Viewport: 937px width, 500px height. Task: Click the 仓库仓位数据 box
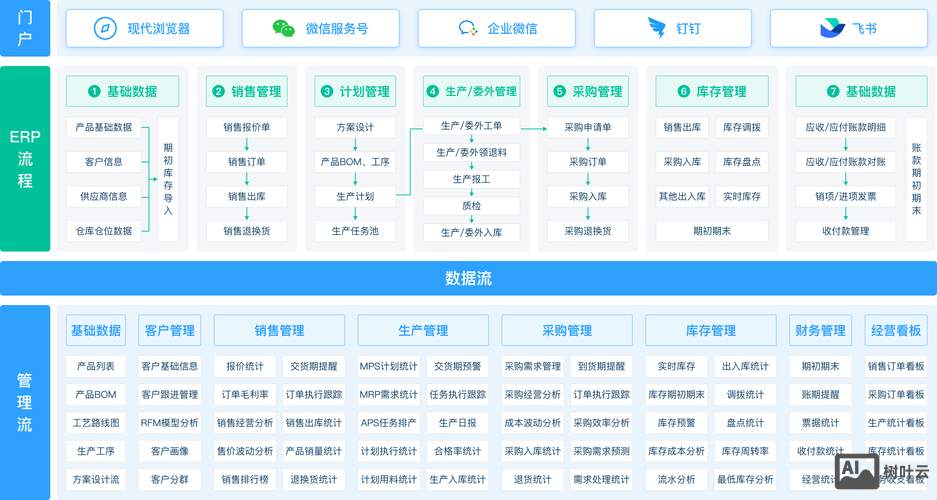point(104,231)
